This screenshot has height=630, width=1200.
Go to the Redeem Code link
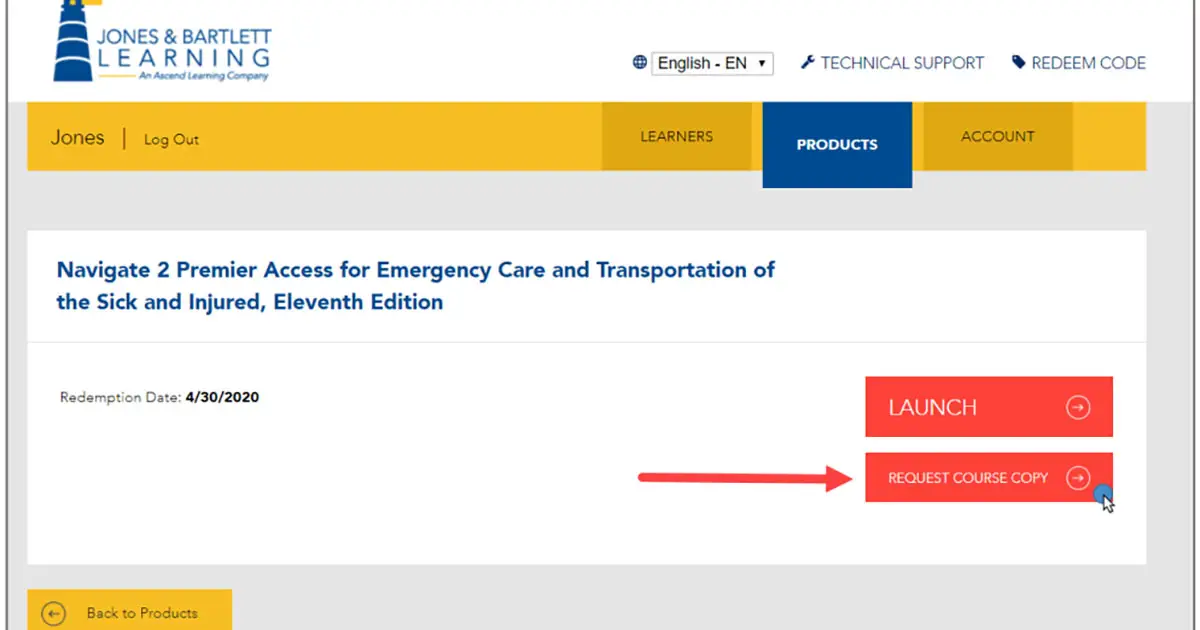1088,63
